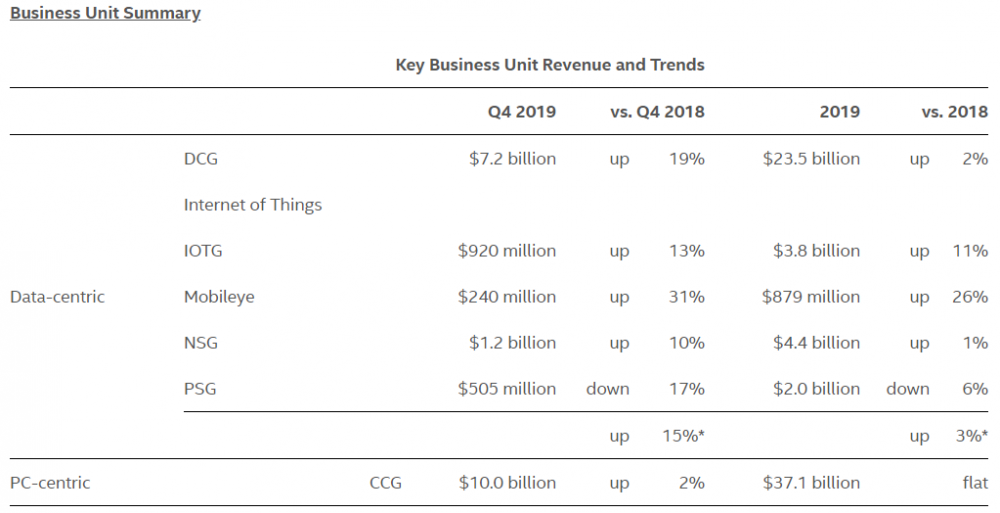This screenshot has height=513, width=1000.
Task: Click the 10% NSG change value
Action: 686,343
